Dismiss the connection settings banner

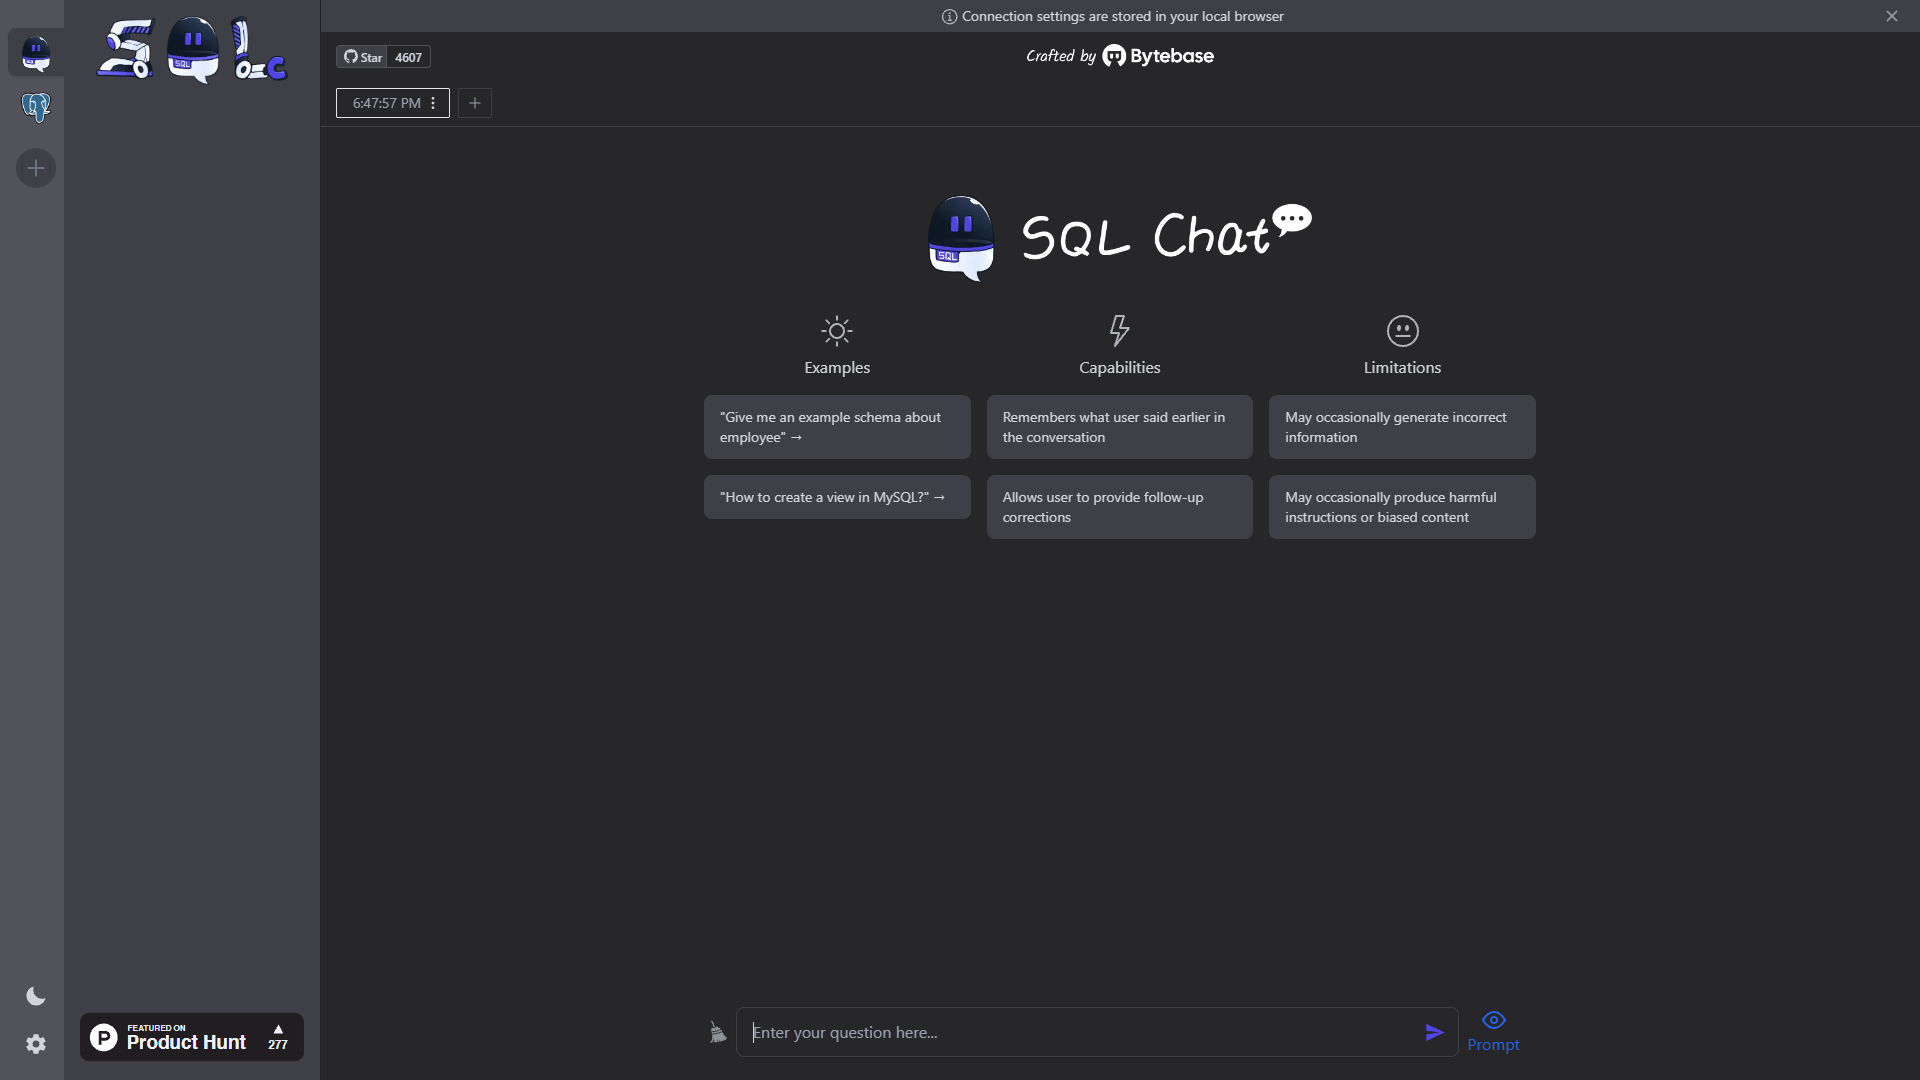tap(1892, 16)
